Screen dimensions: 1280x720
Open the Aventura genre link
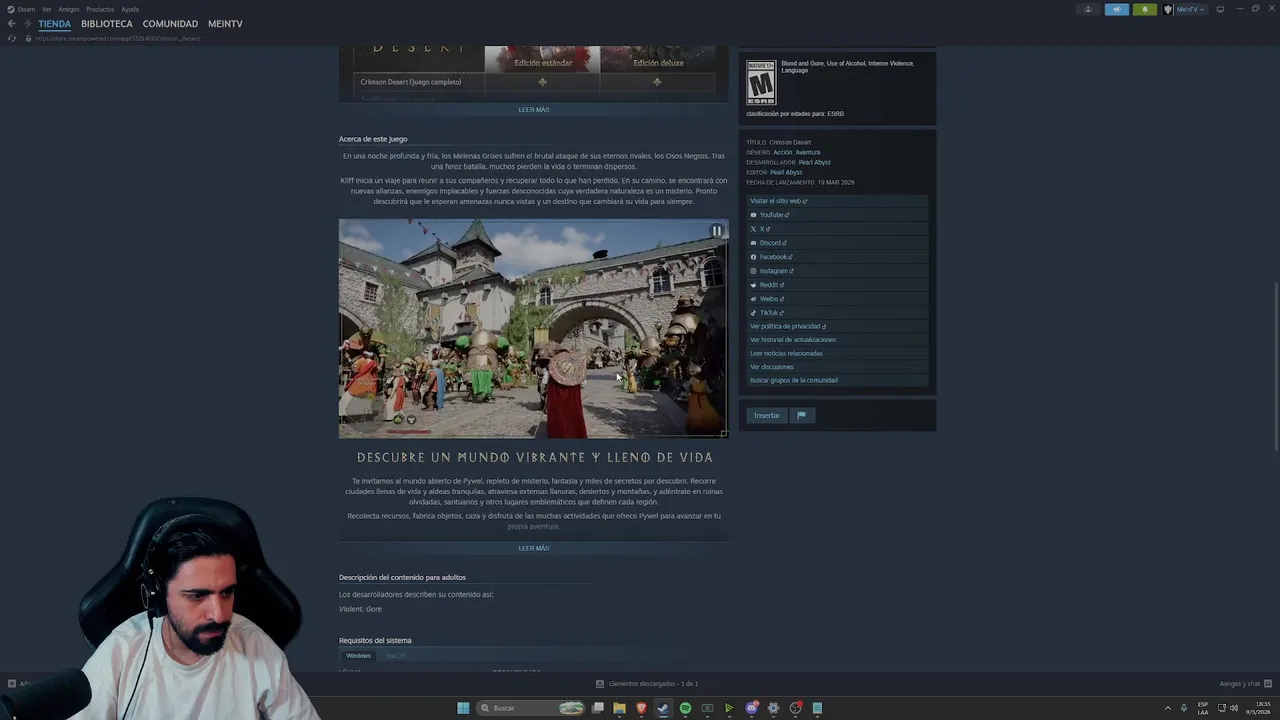coord(808,152)
